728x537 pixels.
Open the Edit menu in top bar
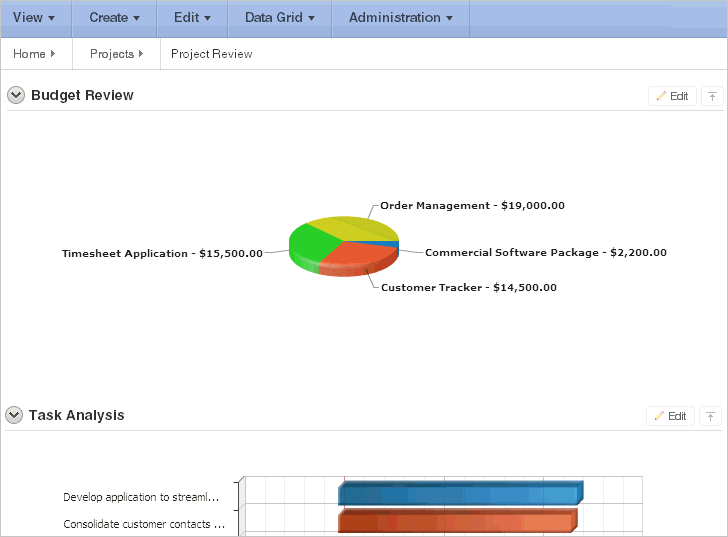pos(192,18)
